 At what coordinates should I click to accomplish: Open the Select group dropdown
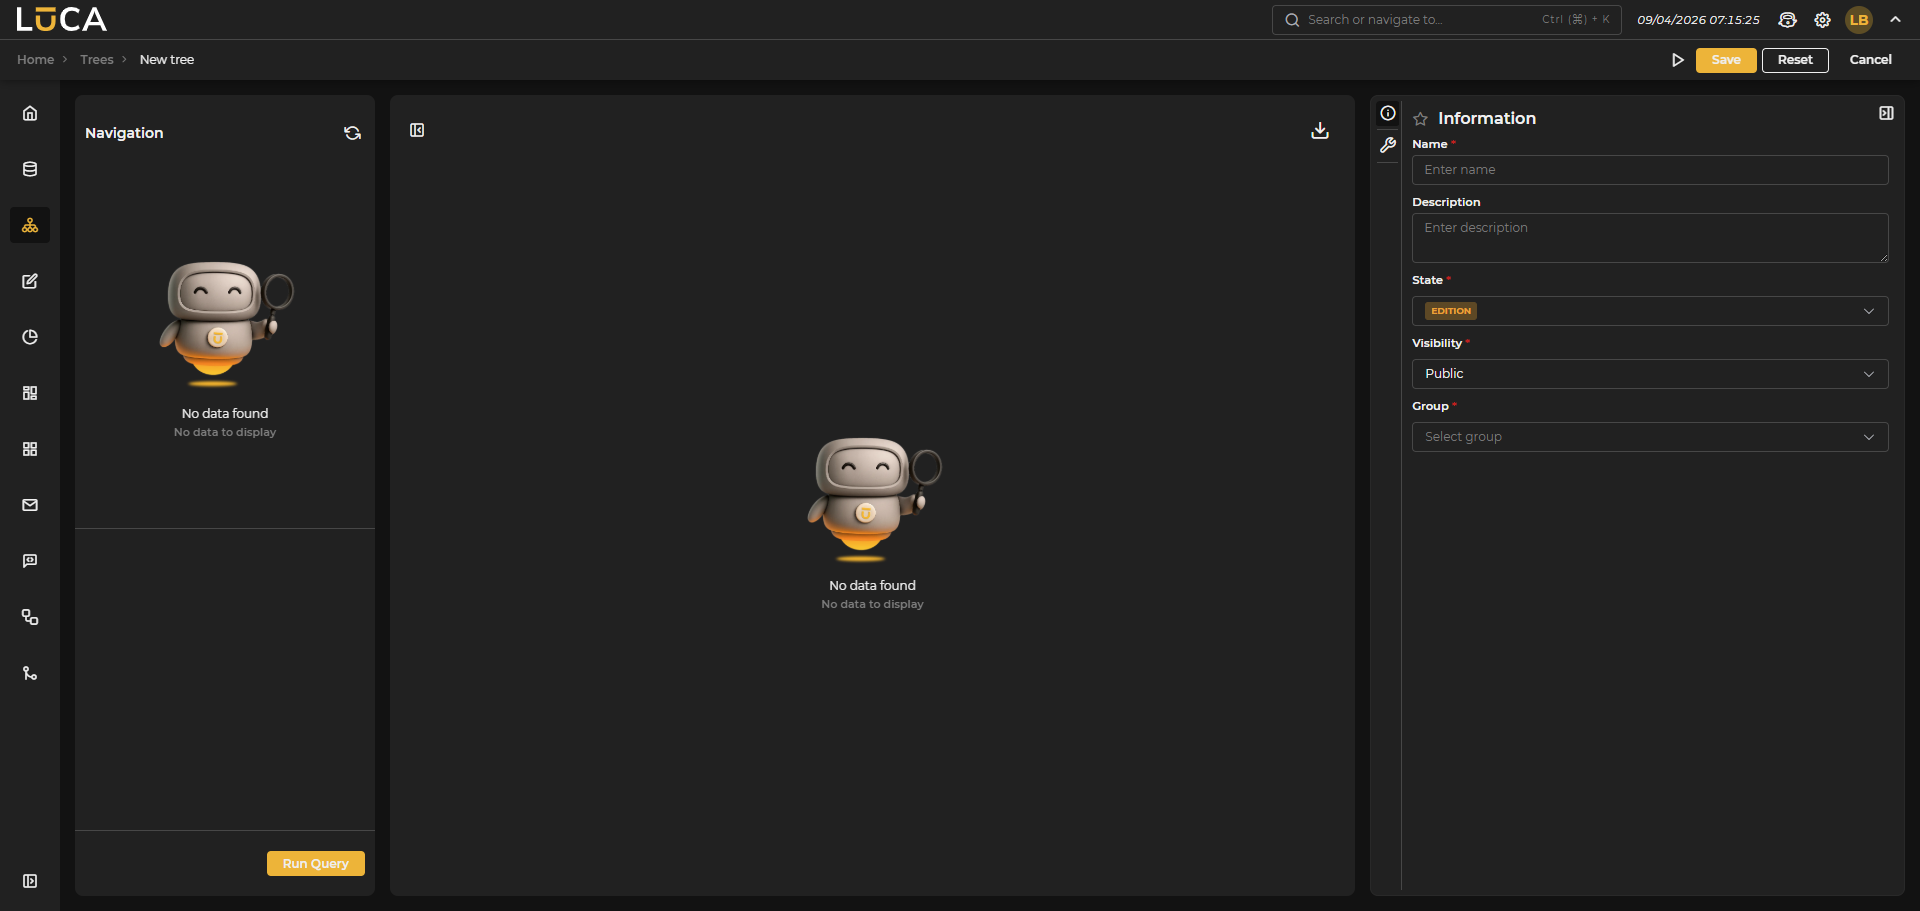[1649, 437]
